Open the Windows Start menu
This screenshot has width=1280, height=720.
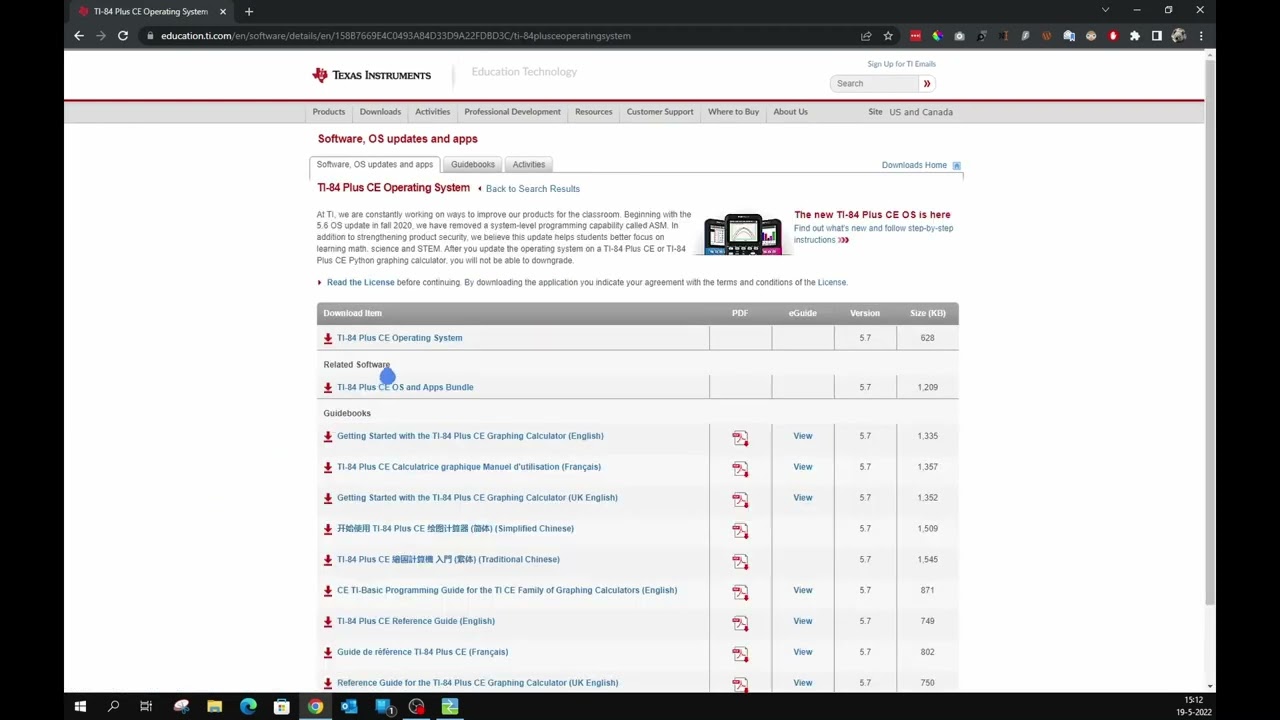(x=80, y=706)
